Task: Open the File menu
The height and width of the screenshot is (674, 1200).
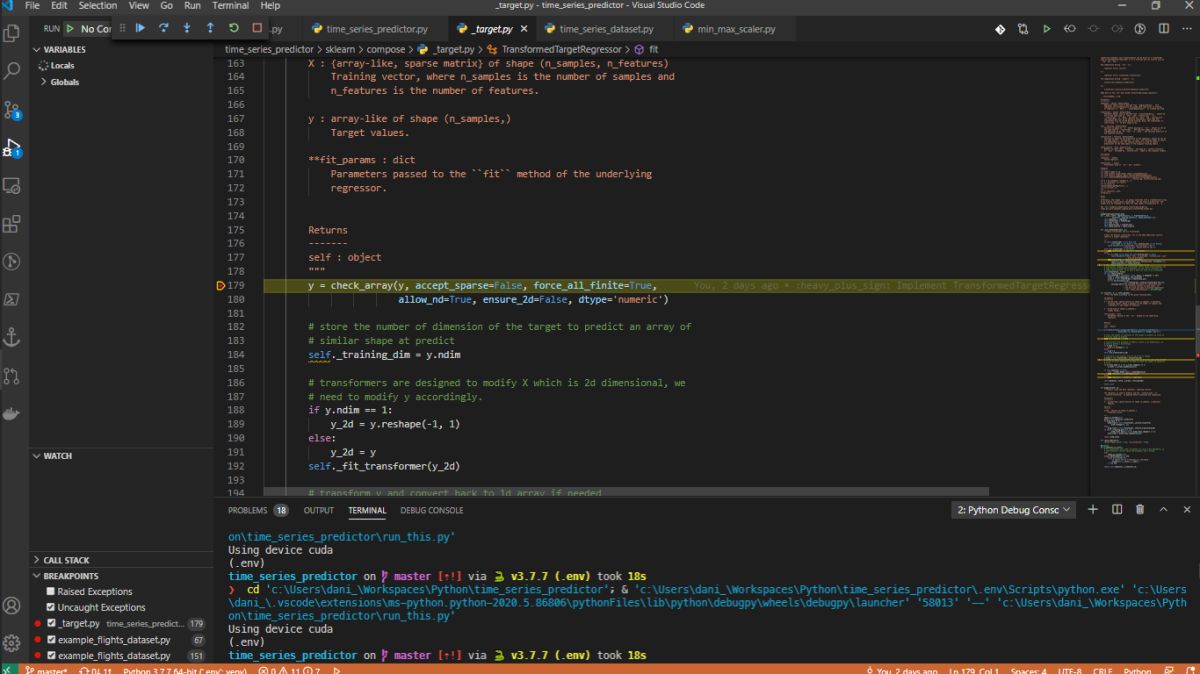Action: tap(32, 6)
